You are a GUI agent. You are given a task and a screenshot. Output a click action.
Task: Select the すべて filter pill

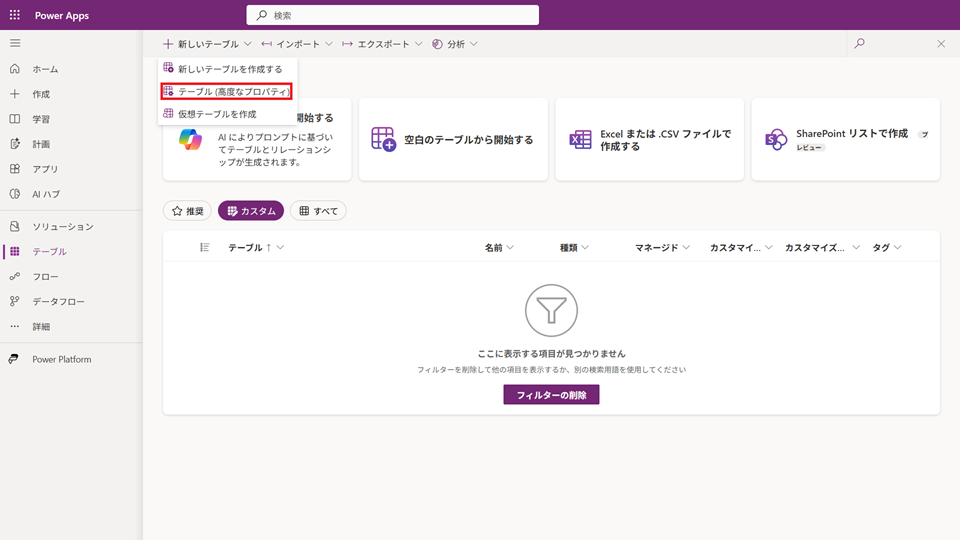(318, 211)
